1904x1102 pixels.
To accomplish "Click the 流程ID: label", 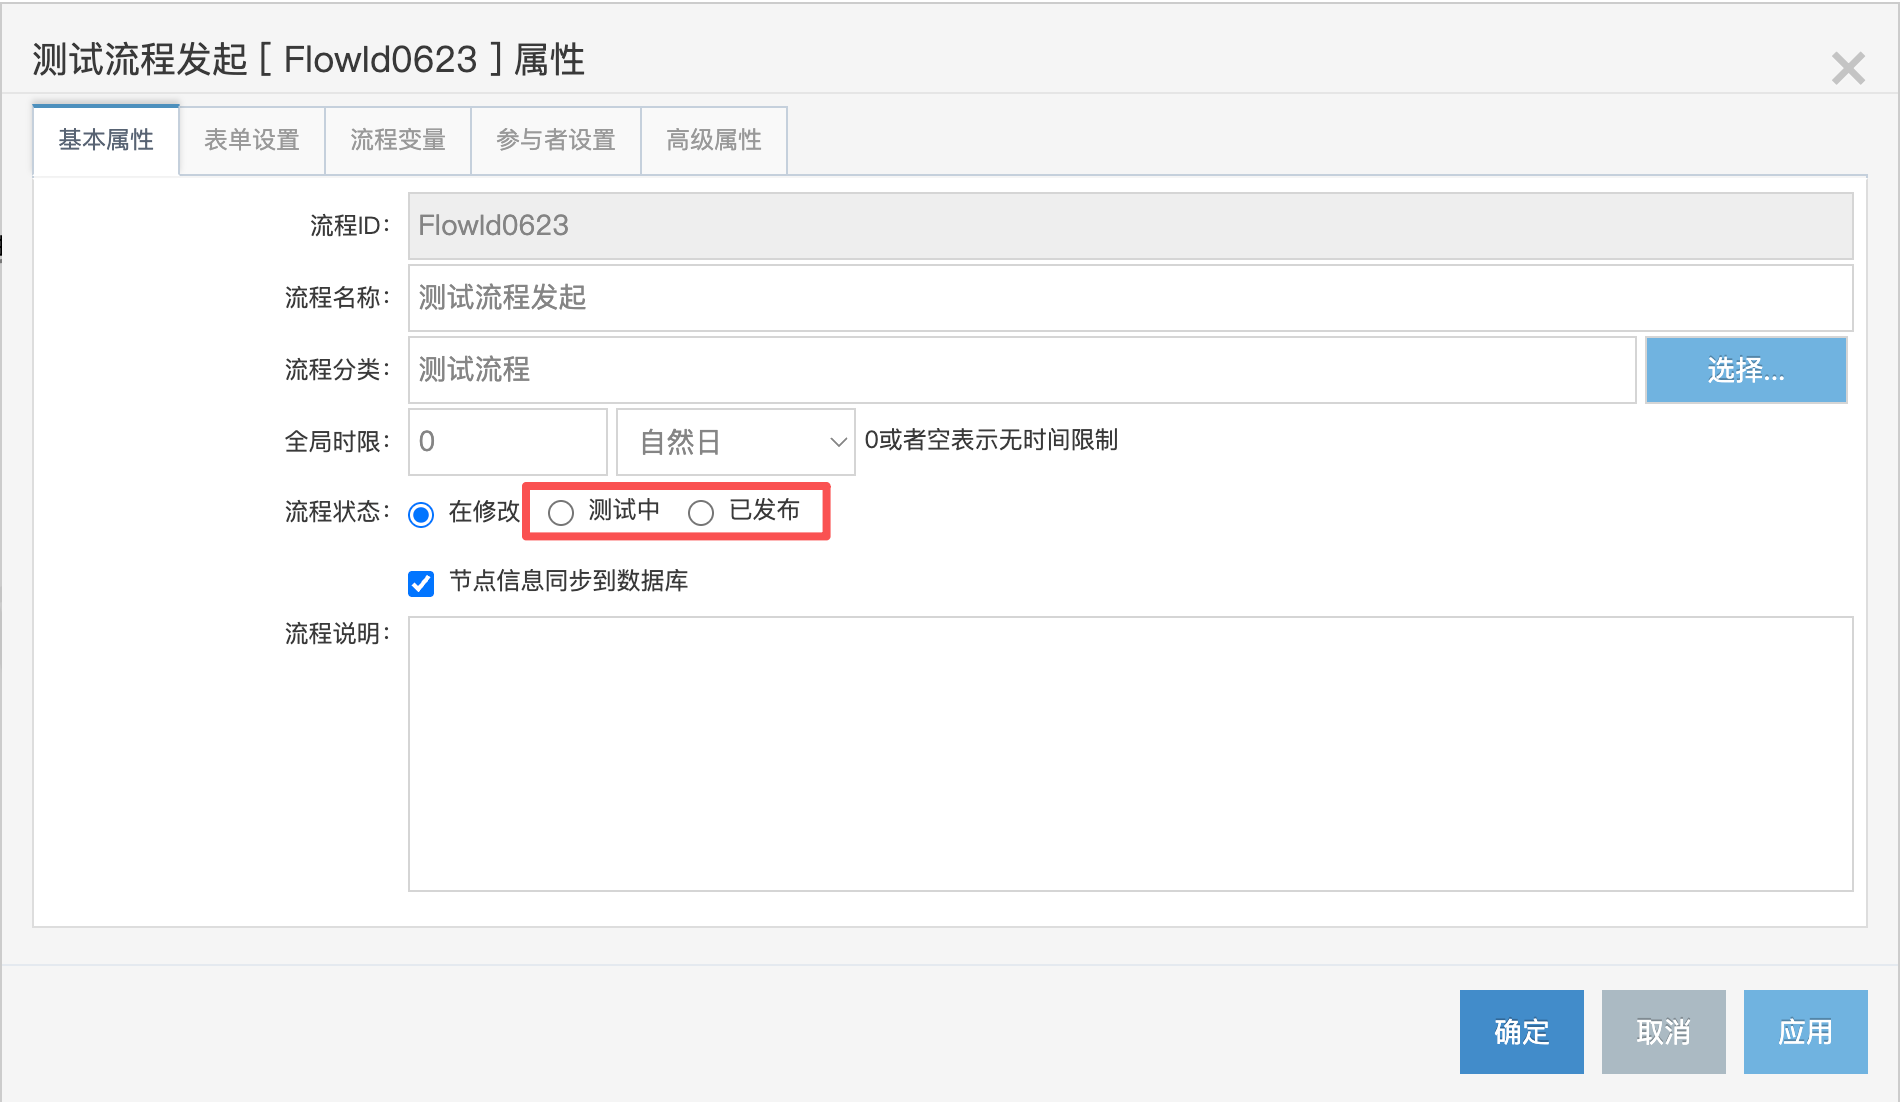I will 350,226.
